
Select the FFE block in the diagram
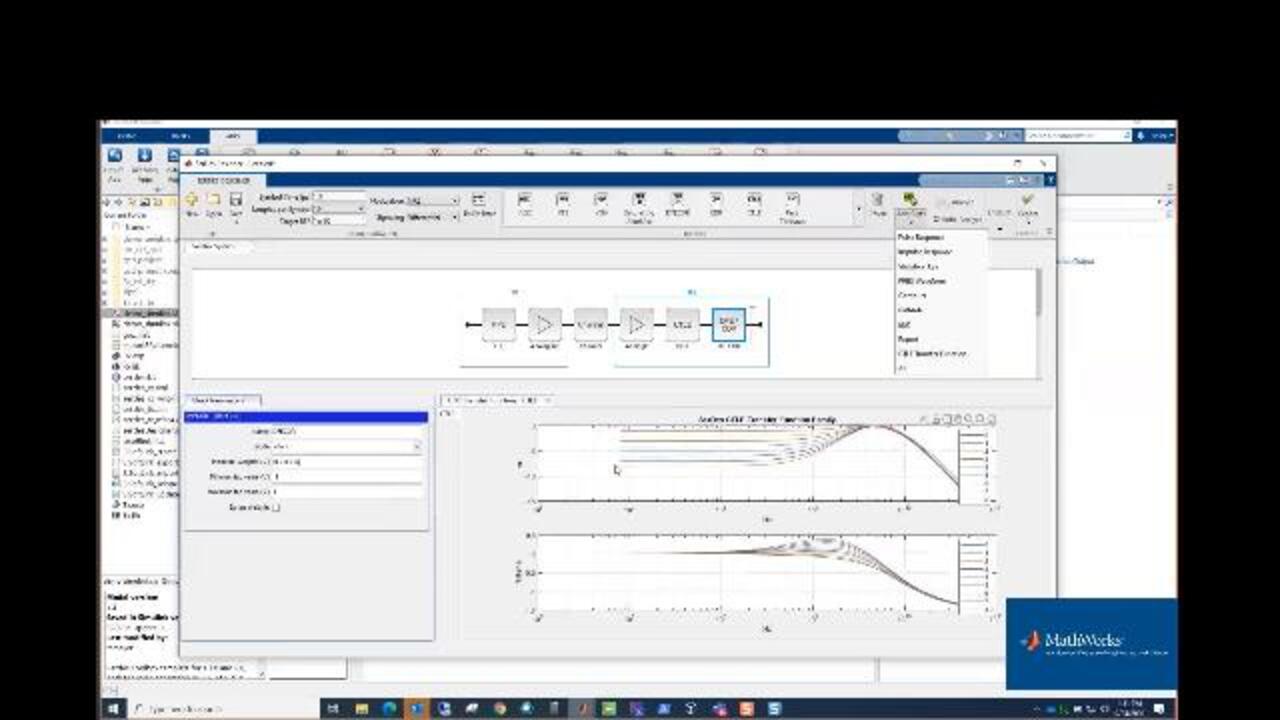click(498, 324)
